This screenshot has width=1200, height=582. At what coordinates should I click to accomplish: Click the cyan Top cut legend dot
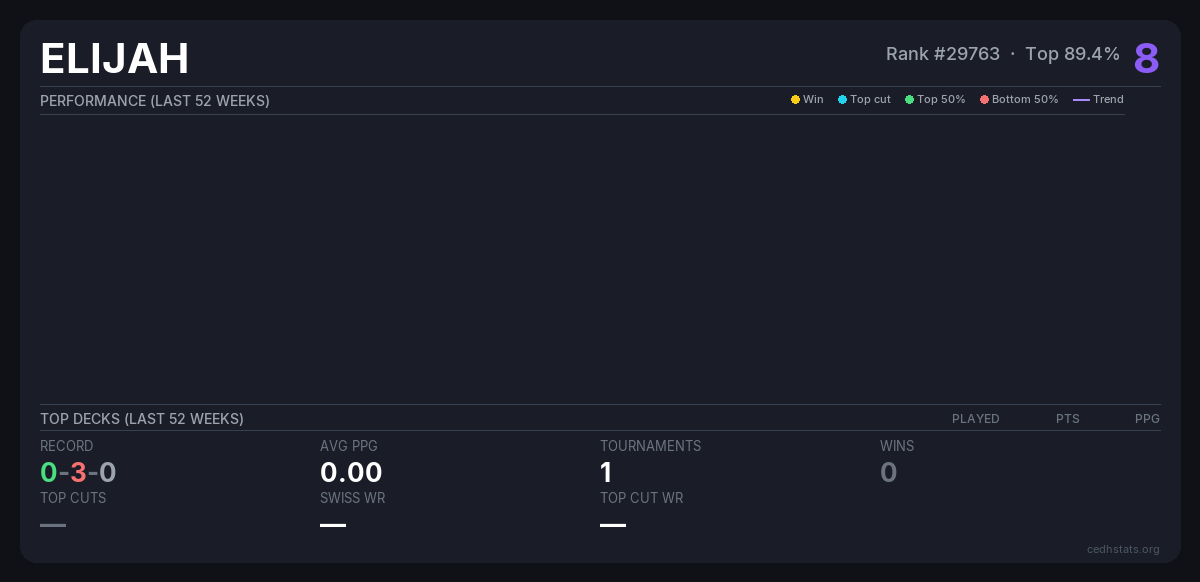click(x=842, y=100)
